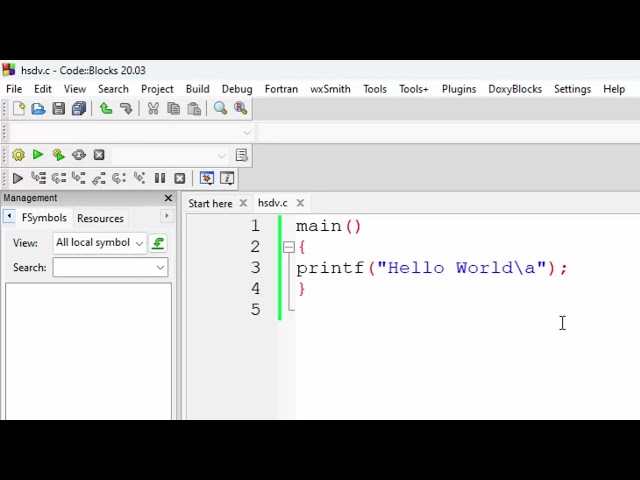Select the Resources management tab
The width and height of the screenshot is (640, 480).
click(x=100, y=218)
